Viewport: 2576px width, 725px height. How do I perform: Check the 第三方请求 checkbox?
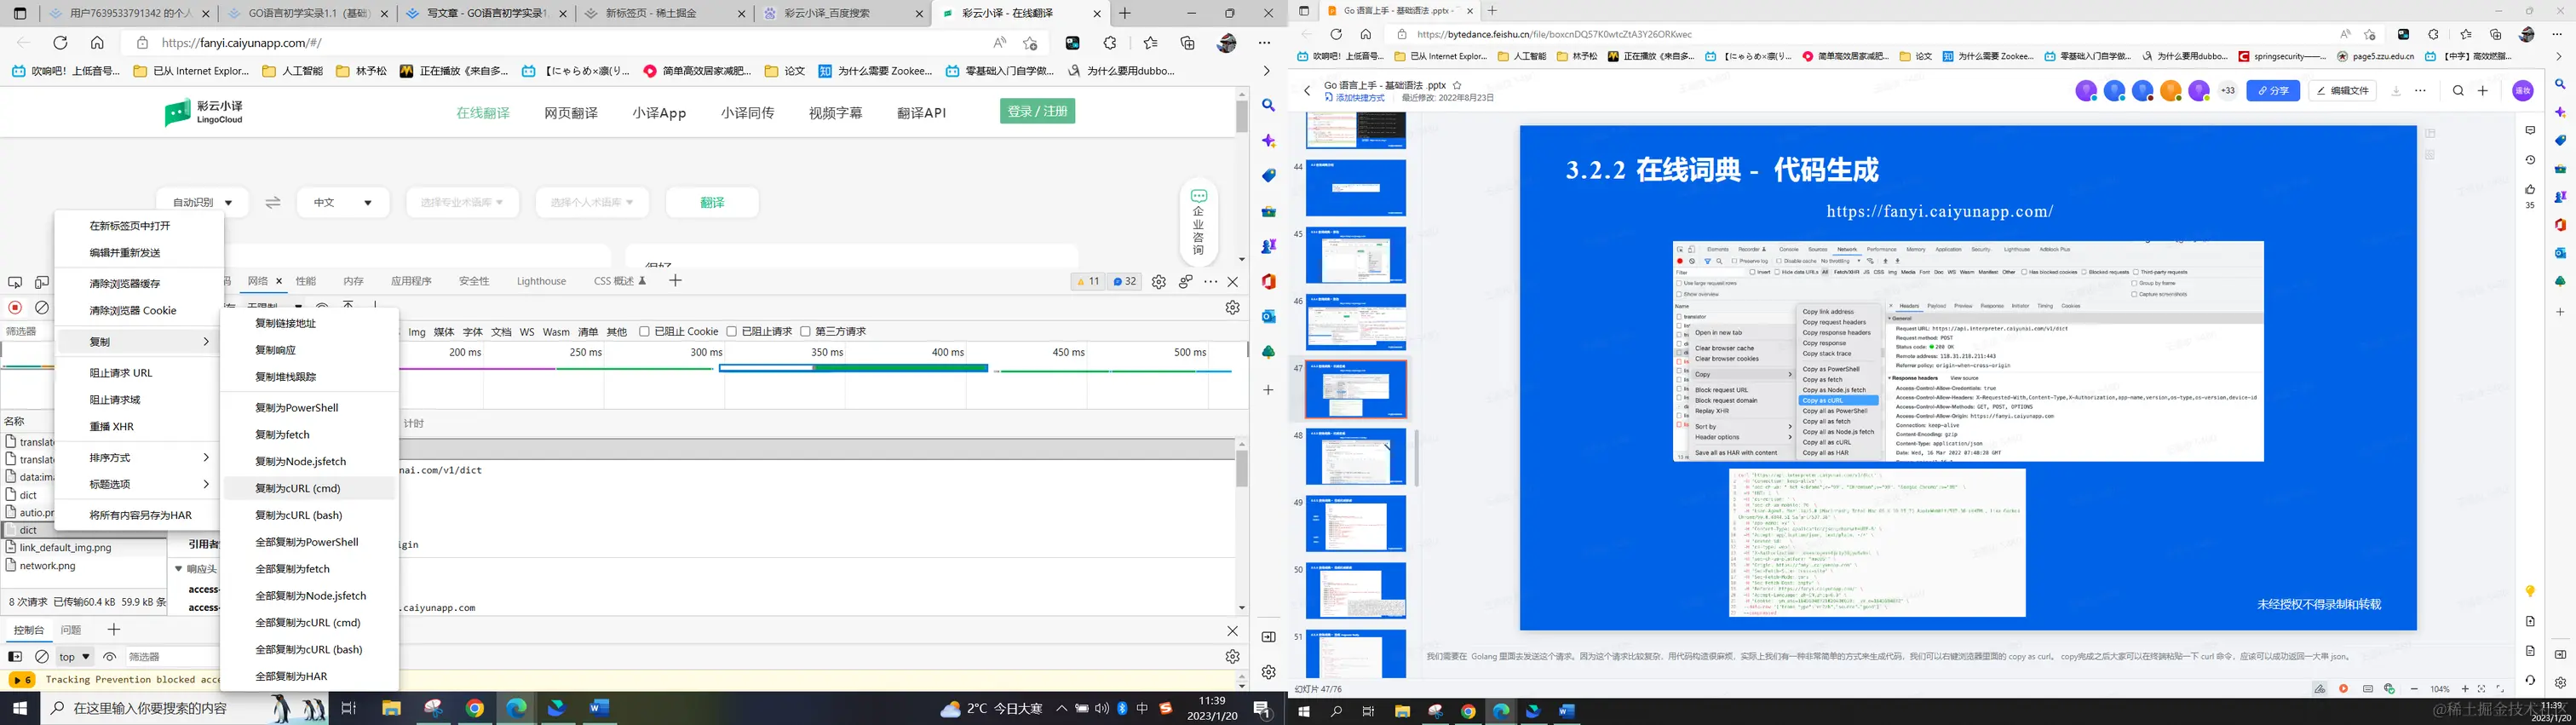[x=805, y=332]
